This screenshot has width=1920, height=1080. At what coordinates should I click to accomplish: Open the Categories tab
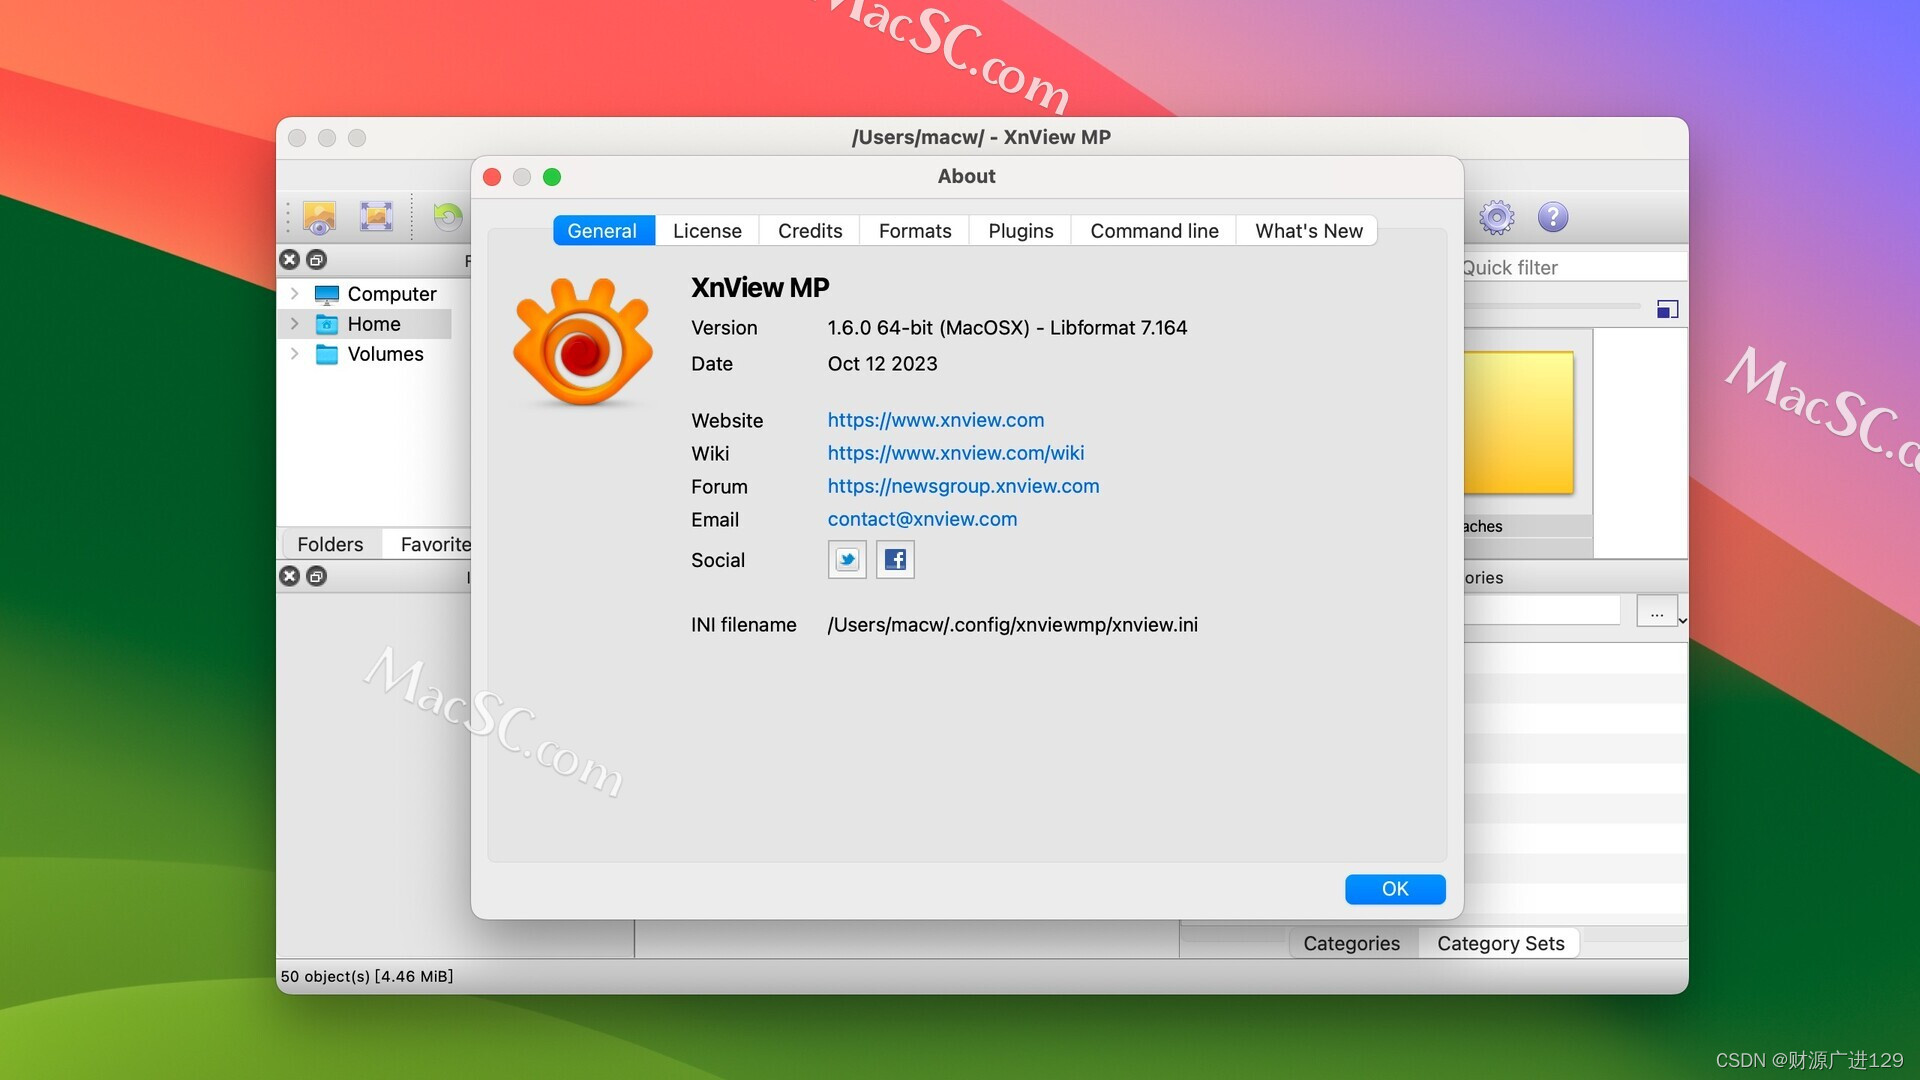coord(1351,943)
